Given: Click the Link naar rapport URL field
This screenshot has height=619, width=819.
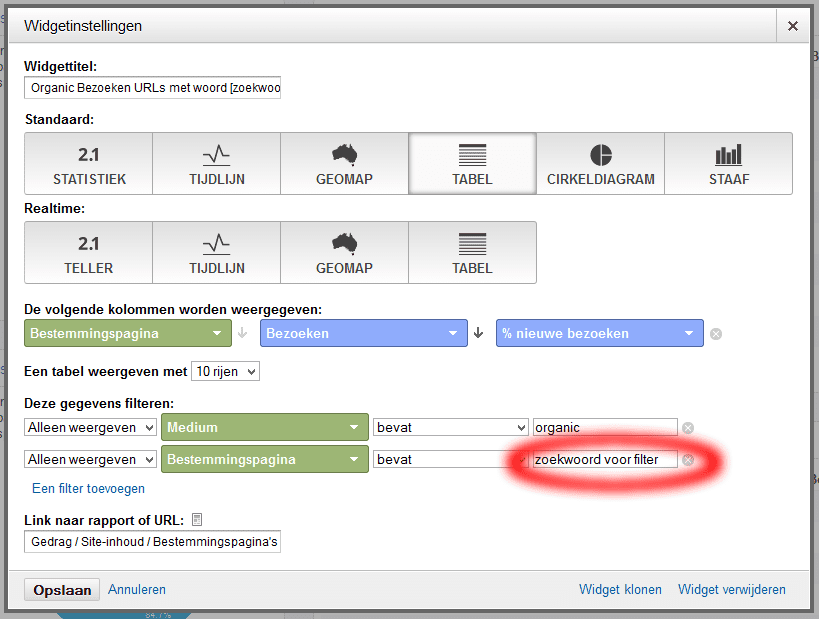Looking at the screenshot, I should point(153,542).
